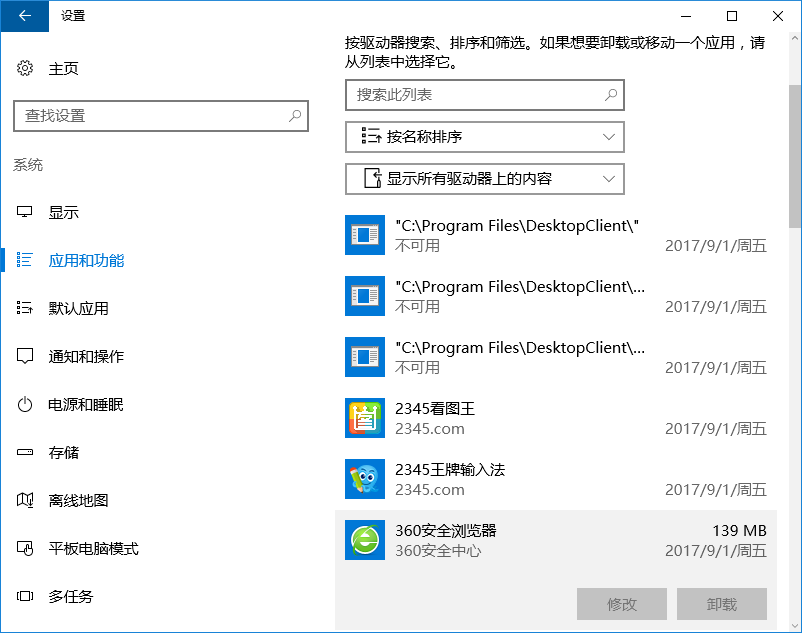
Task: Click the back arrow in the title bar
Action: coord(24,16)
